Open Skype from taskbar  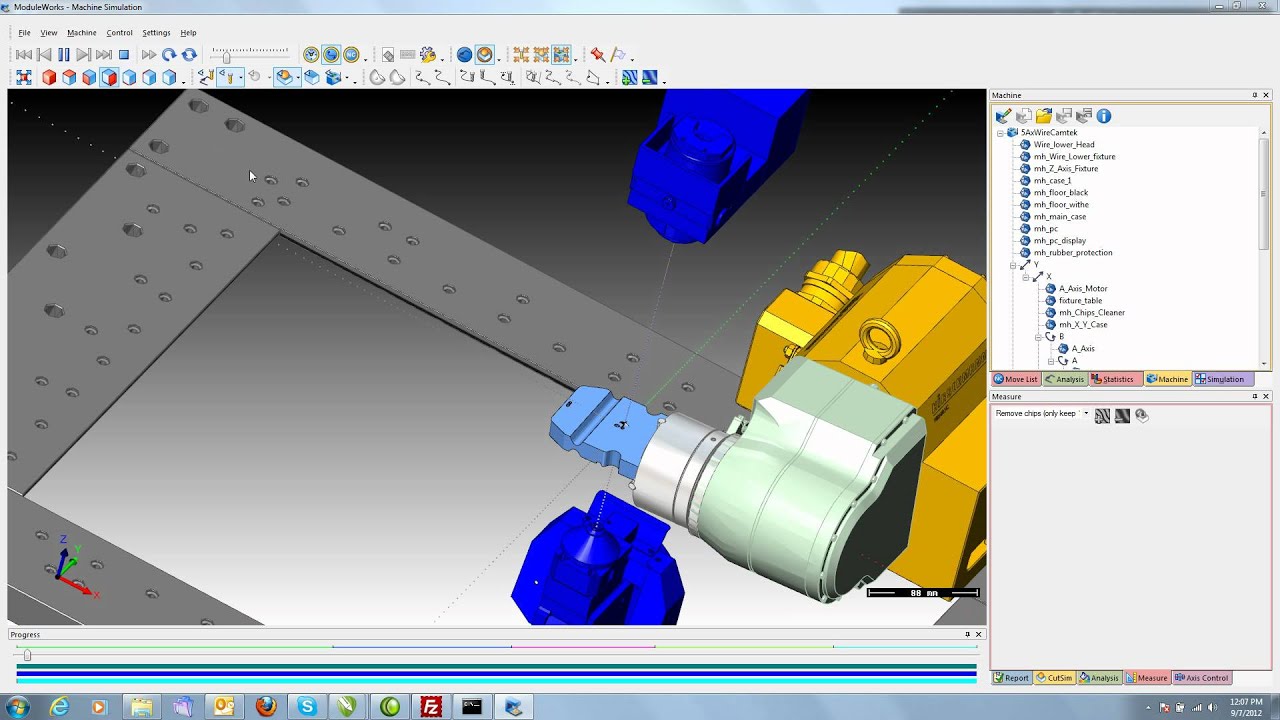[306, 707]
